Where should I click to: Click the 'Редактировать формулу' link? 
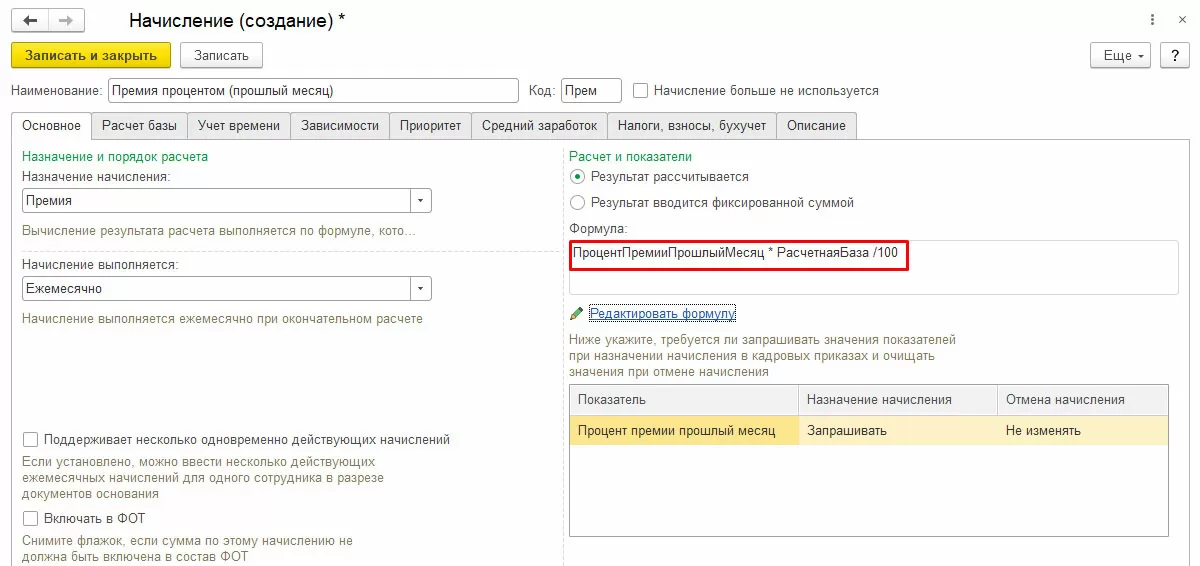[x=662, y=314]
